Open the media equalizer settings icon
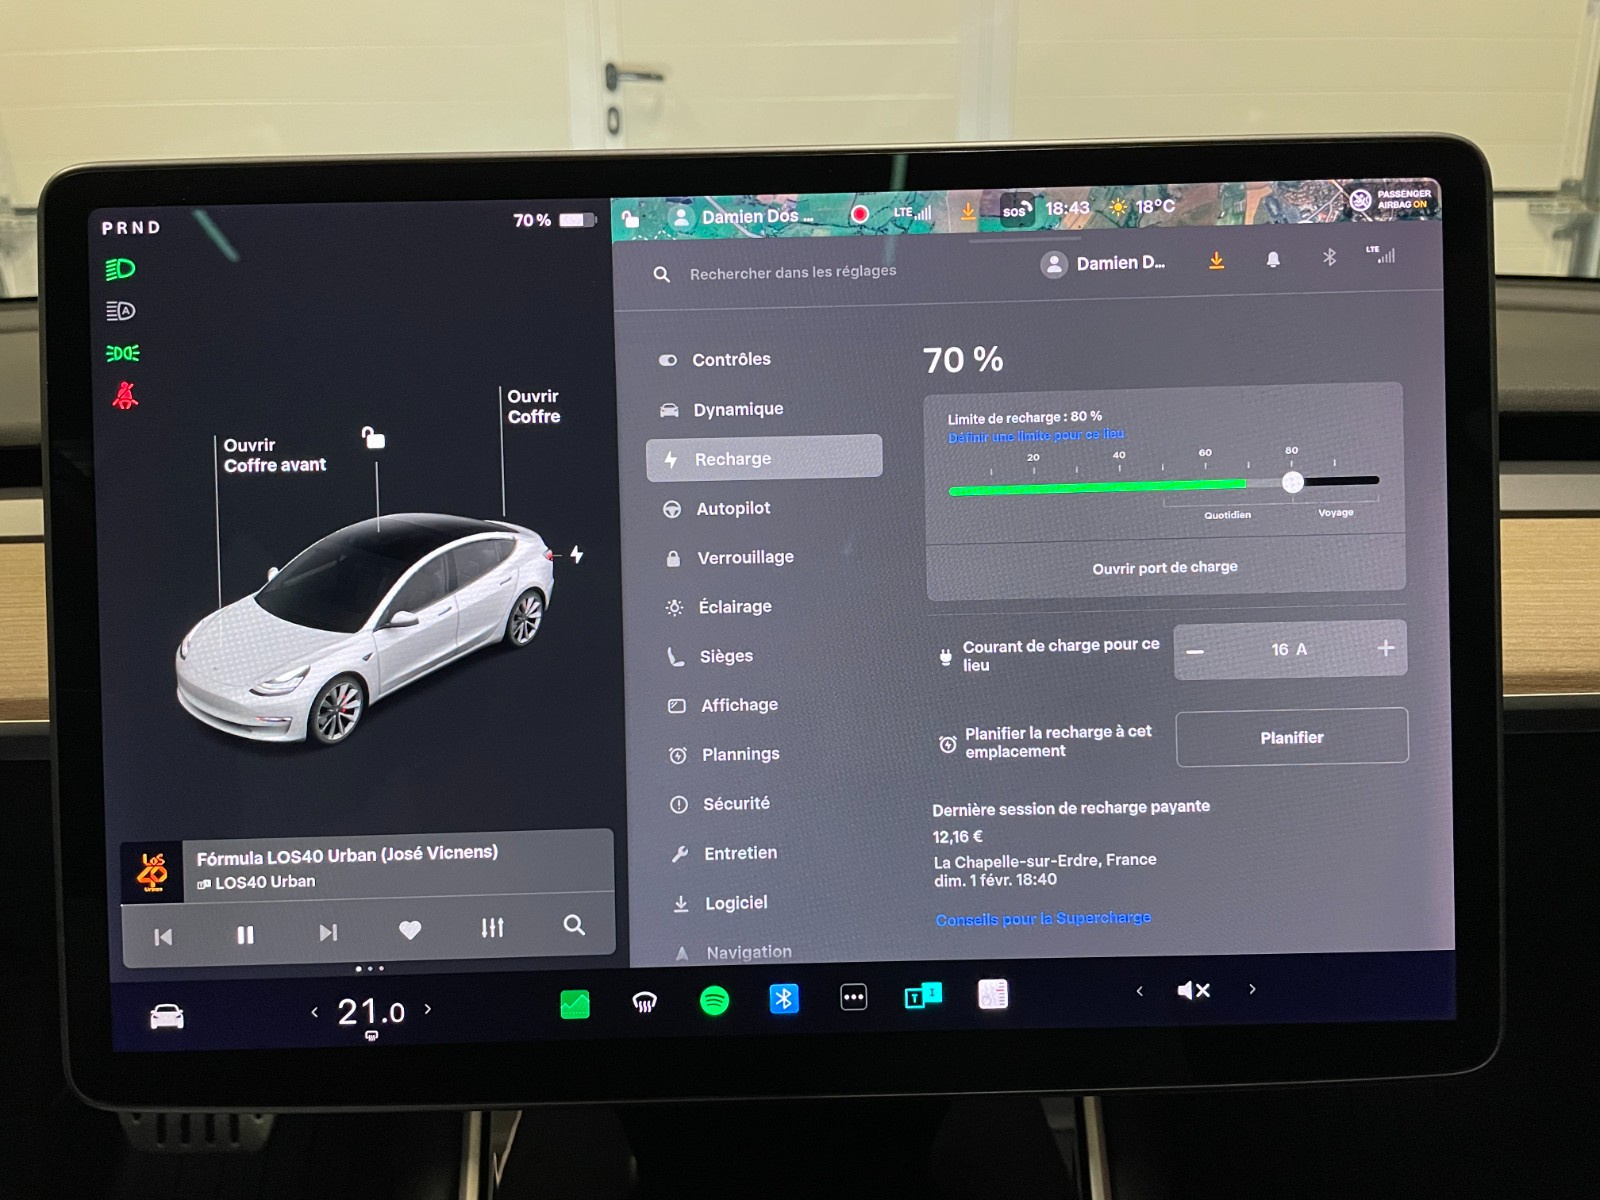This screenshot has width=1600, height=1200. pyautogui.click(x=492, y=928)
